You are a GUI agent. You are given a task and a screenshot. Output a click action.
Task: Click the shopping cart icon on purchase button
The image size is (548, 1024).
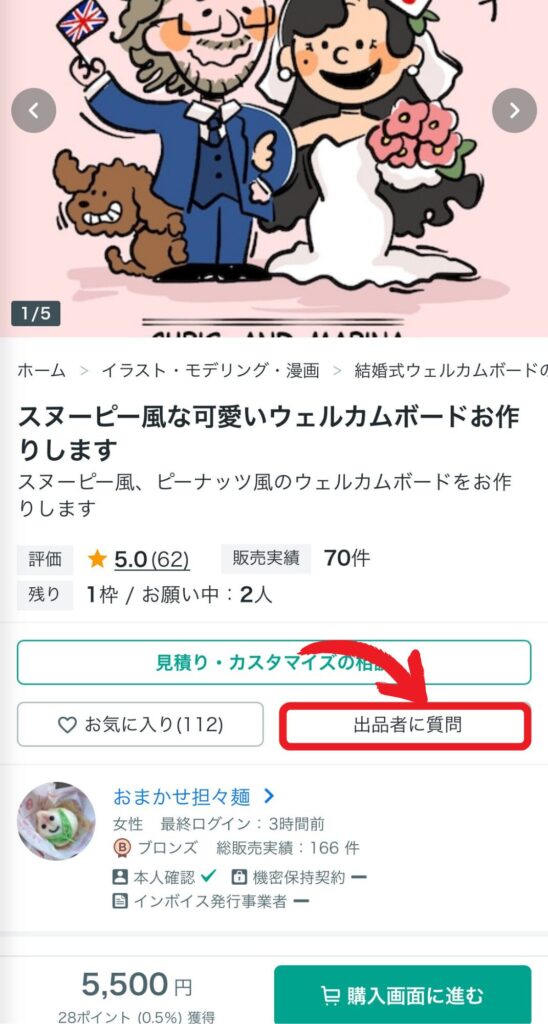[331, 996]
